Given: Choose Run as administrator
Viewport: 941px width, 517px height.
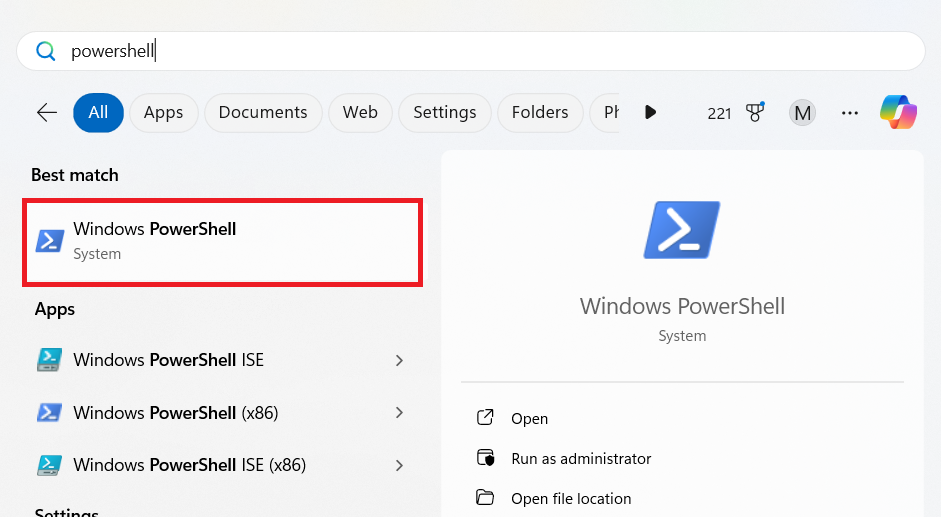Looking at the screenshot, I should point(581,459).
